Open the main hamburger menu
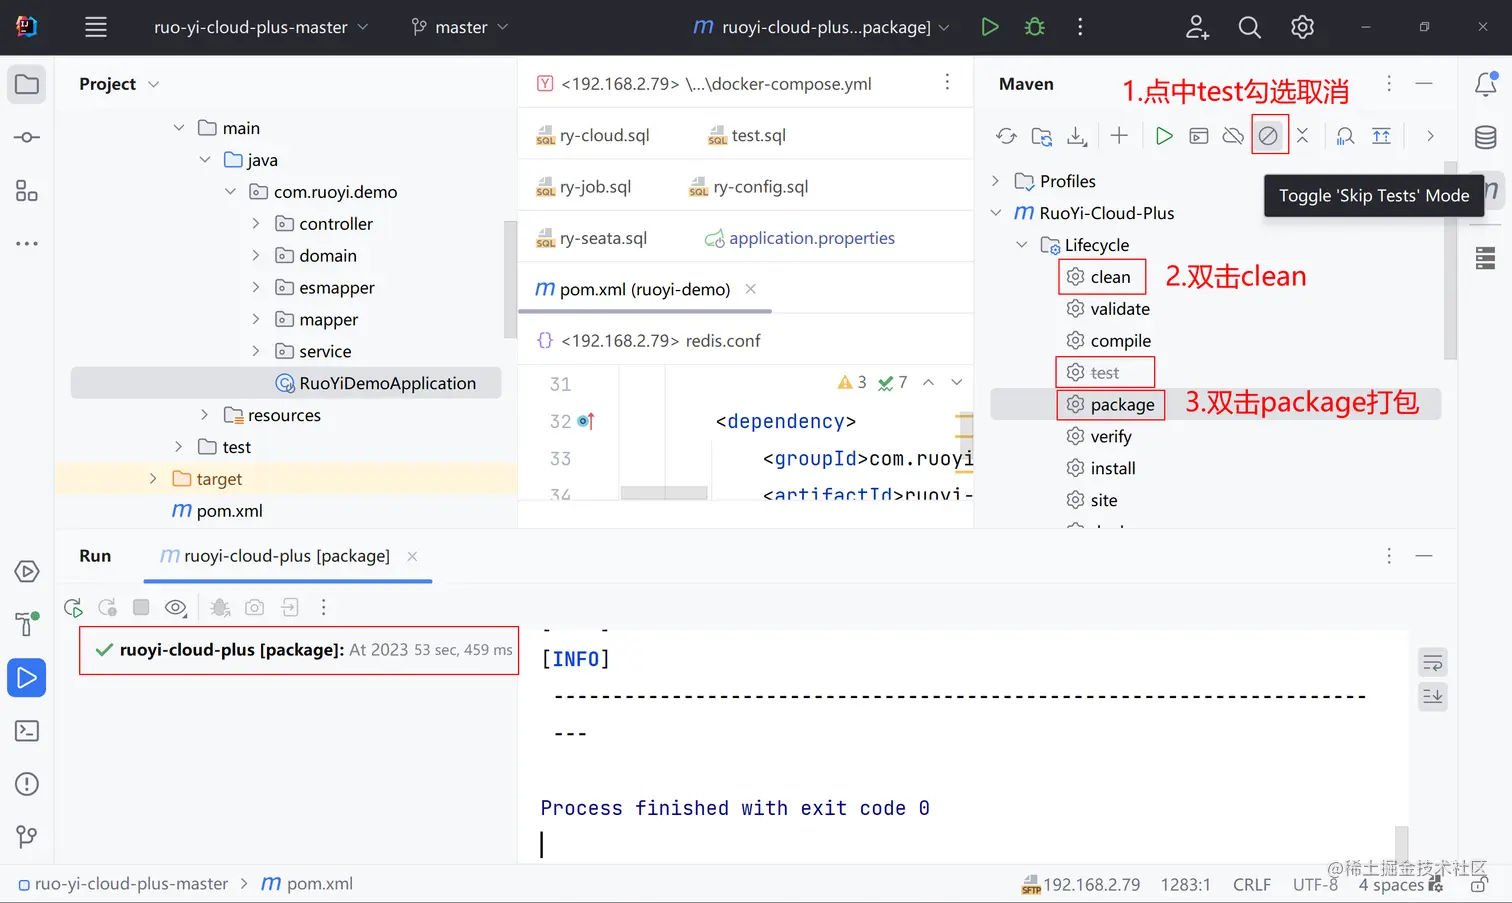The height and width of the screenshot is (903, 1512). point(96,27)
